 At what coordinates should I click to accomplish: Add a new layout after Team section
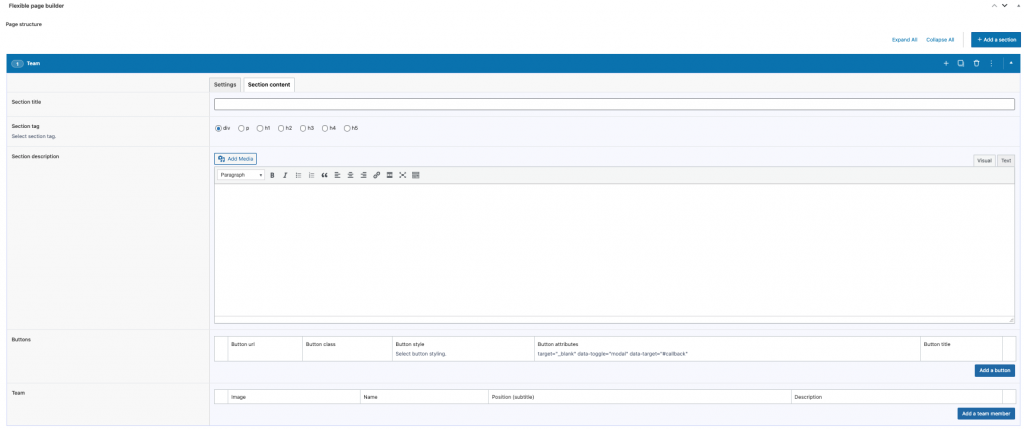[946, 63]
